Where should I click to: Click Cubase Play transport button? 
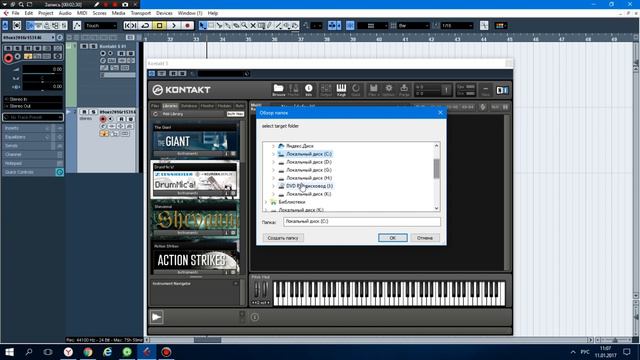click(174, 26)
